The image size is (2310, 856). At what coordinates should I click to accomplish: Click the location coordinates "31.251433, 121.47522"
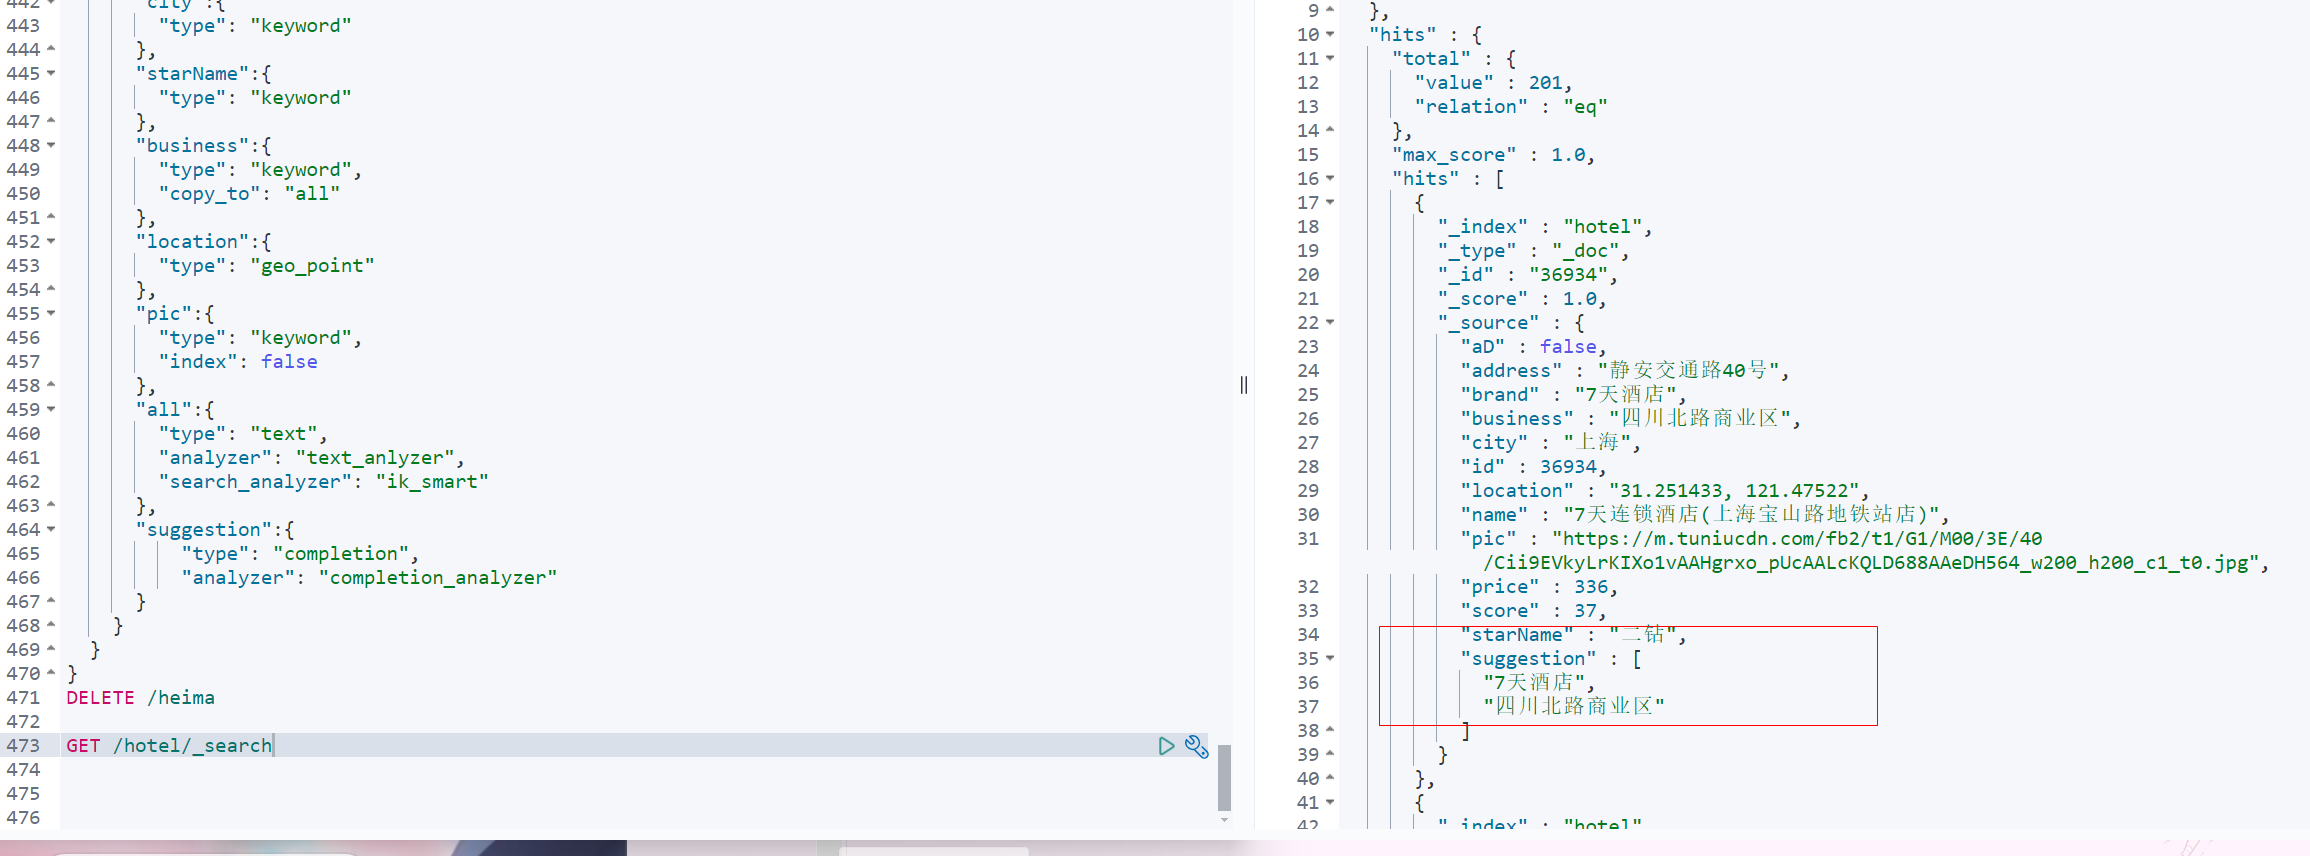click(x=1733, y=491)
